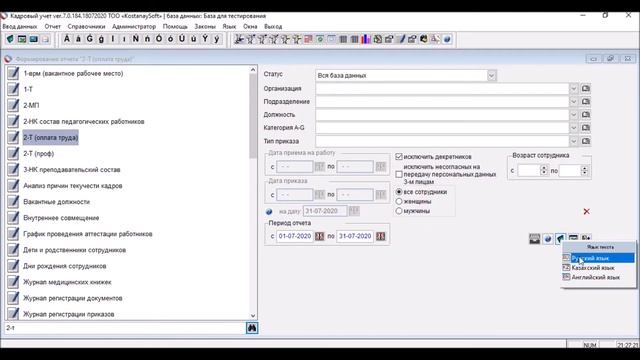Open the 'Ввод данных' menu
The height and width of the screenshot is (360, 640).
point(20,27)
